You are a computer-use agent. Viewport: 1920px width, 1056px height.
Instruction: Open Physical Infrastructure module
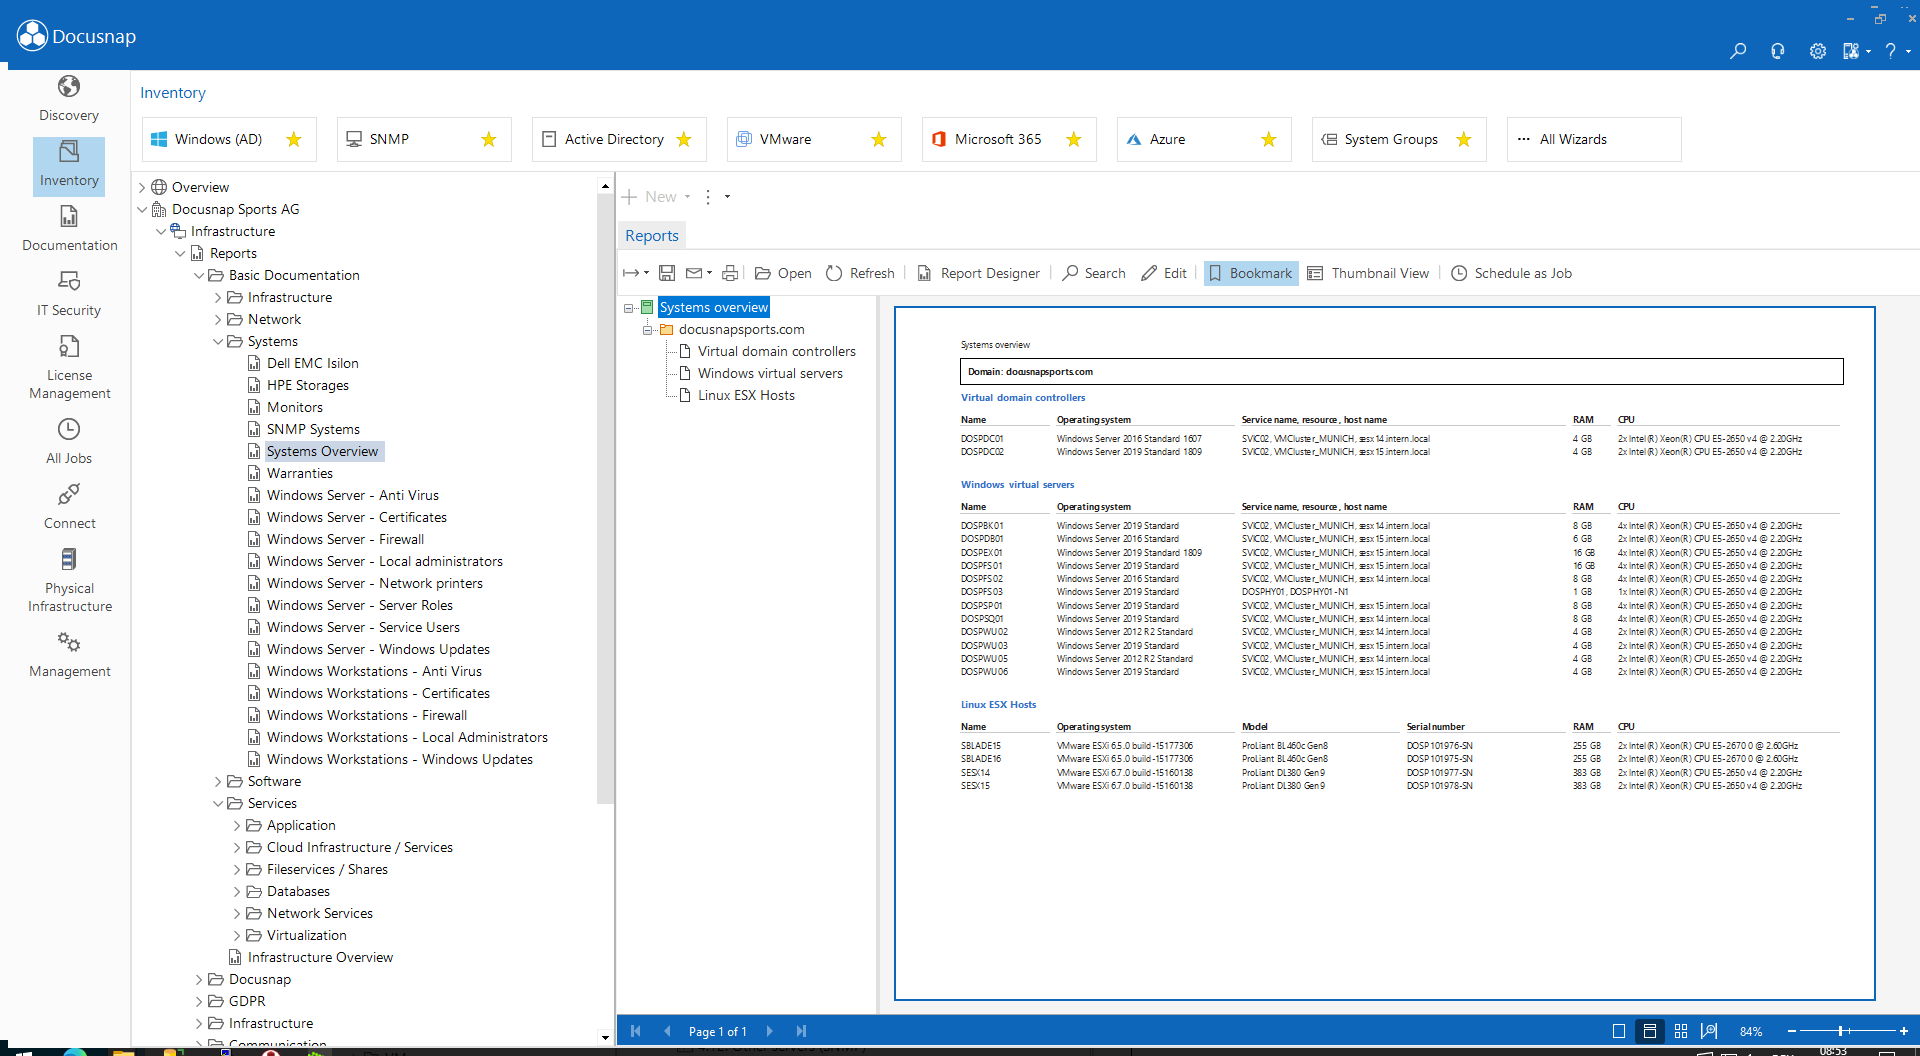[x=69, y=580]
